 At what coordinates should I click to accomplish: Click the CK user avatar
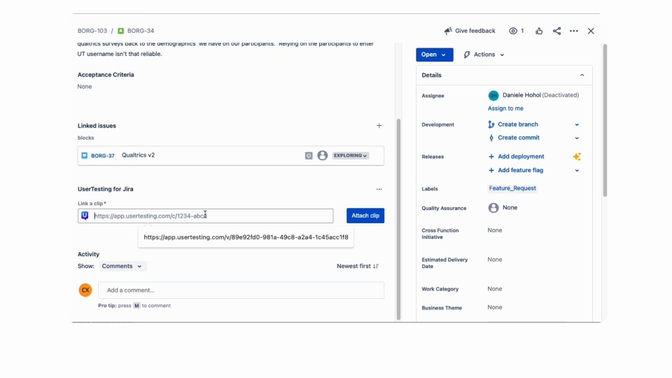click(85, 290)
